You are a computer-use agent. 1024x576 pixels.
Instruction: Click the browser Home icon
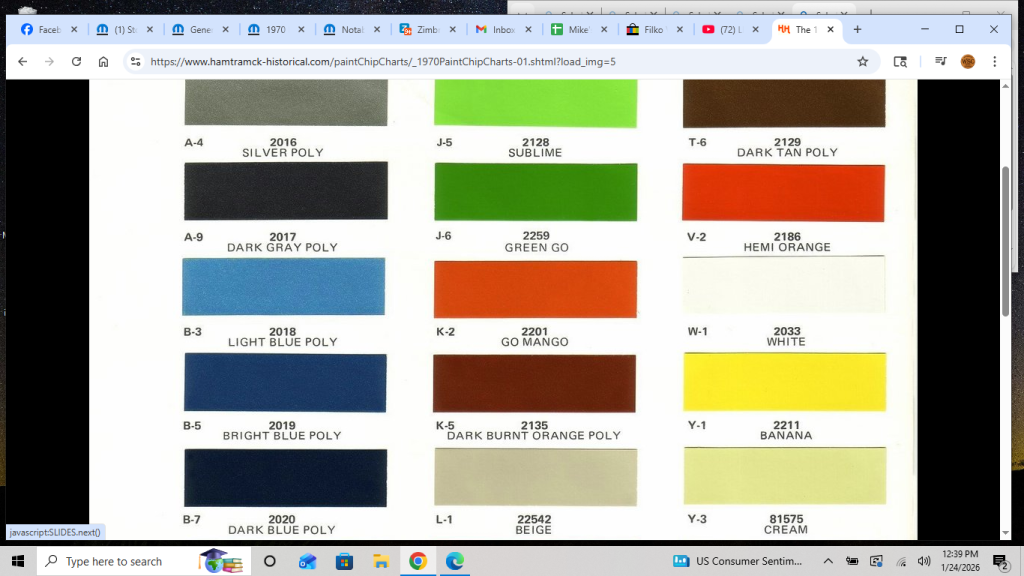(103, 61)
